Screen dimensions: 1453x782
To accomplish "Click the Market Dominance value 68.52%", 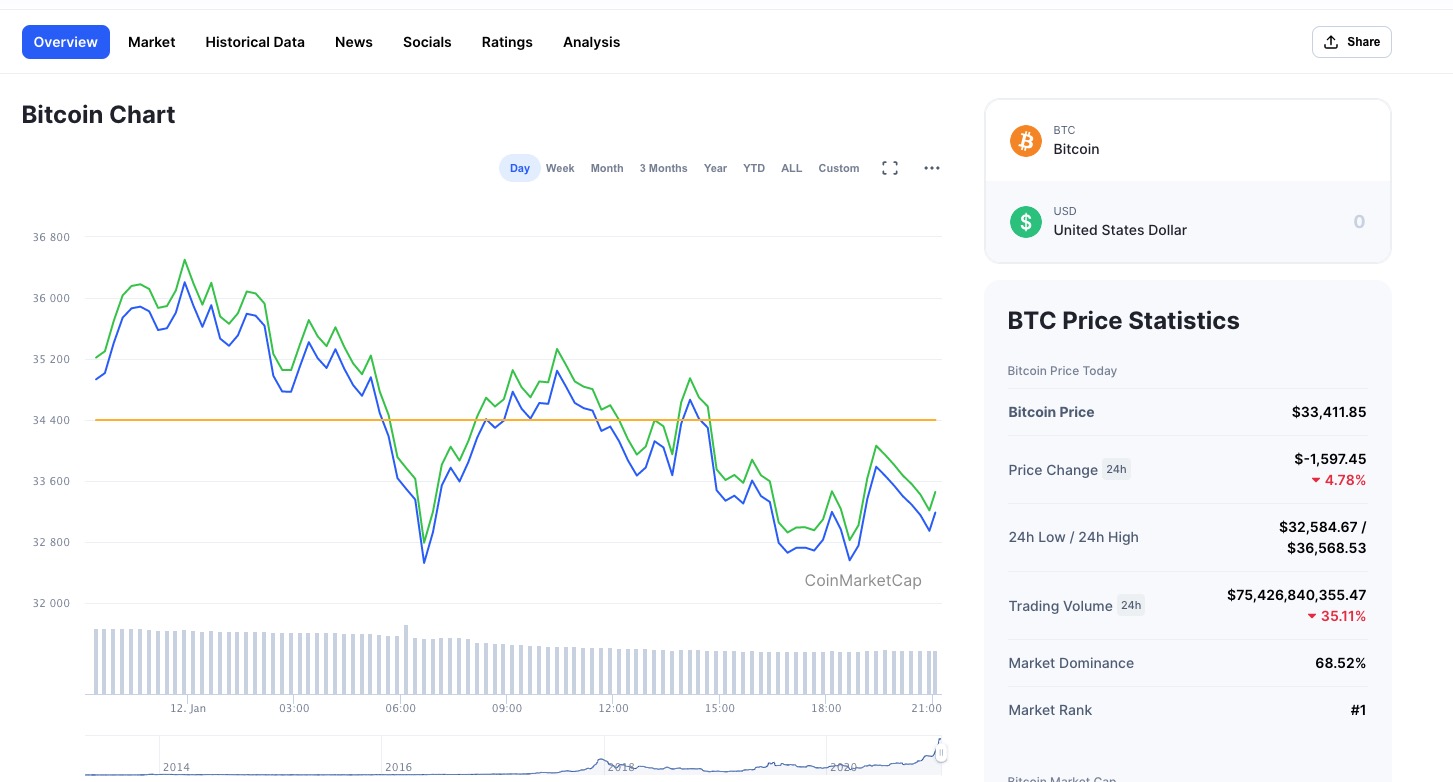I will point(1341,663).
